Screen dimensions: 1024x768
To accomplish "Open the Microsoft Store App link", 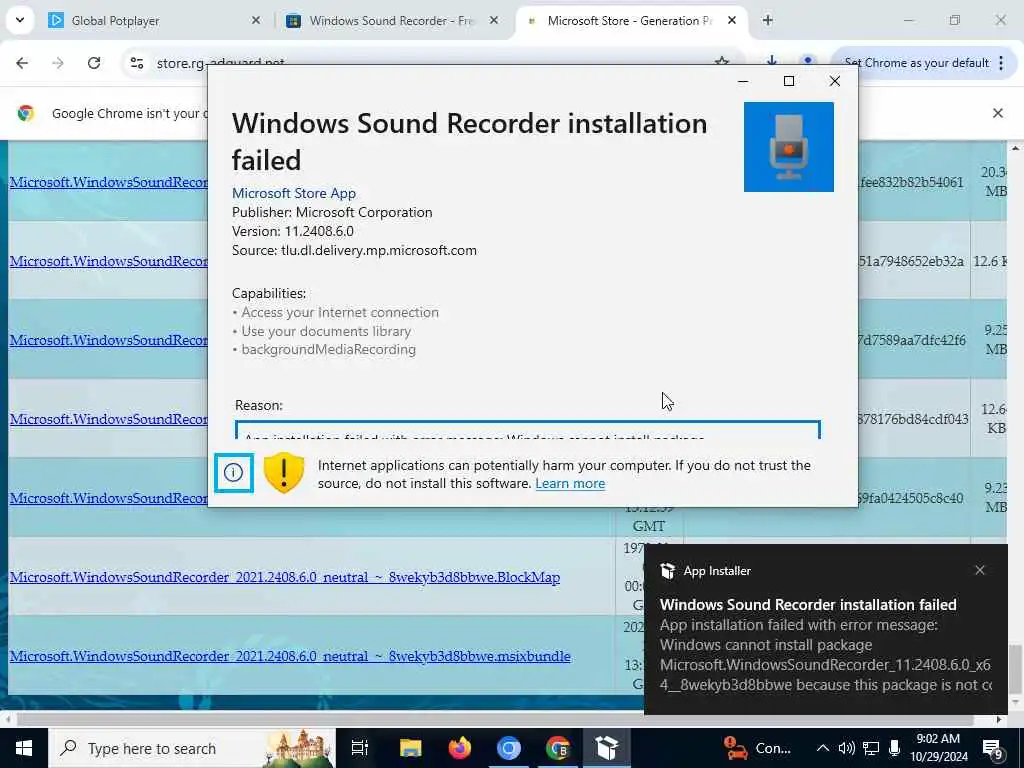I will [x=293, y=193].
